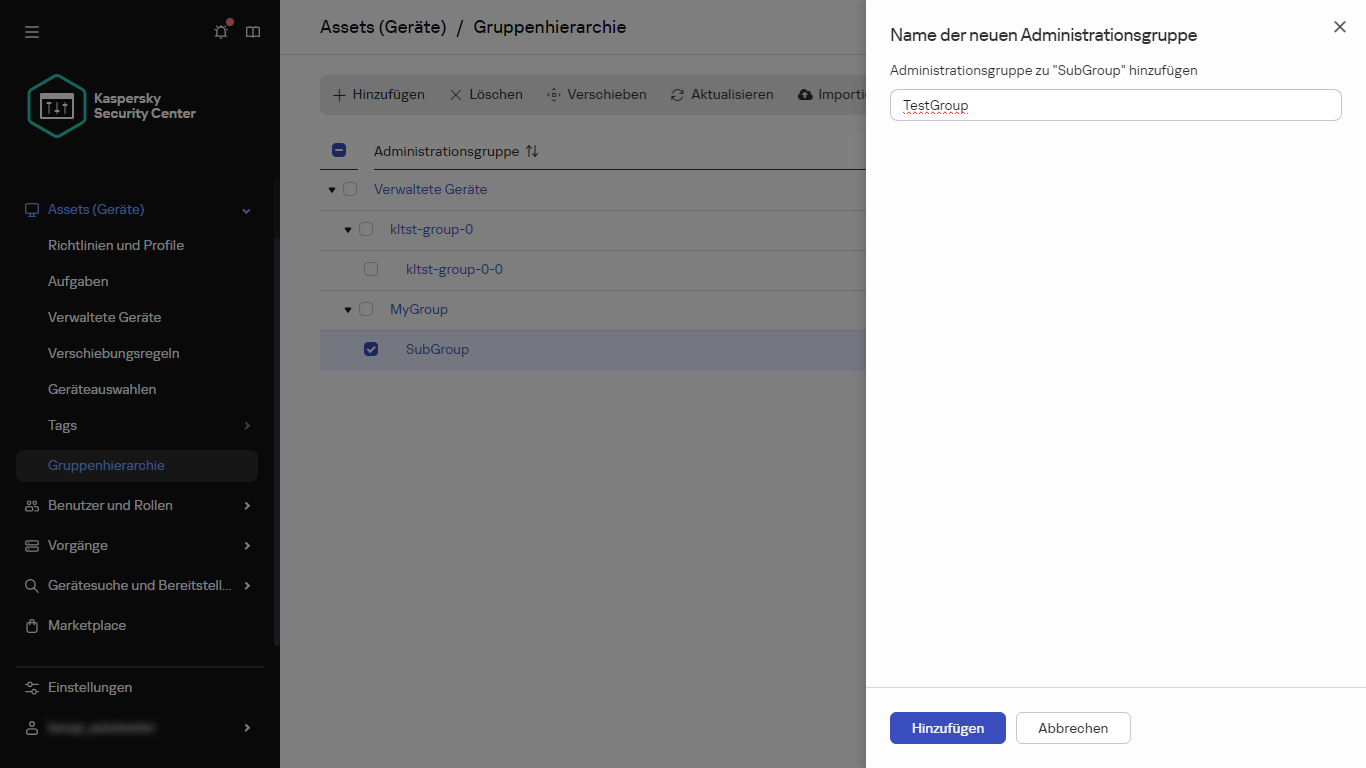Open the hamburger menu
The image size is (1366, 768).
pyautogui.click(x=31, y=31)
